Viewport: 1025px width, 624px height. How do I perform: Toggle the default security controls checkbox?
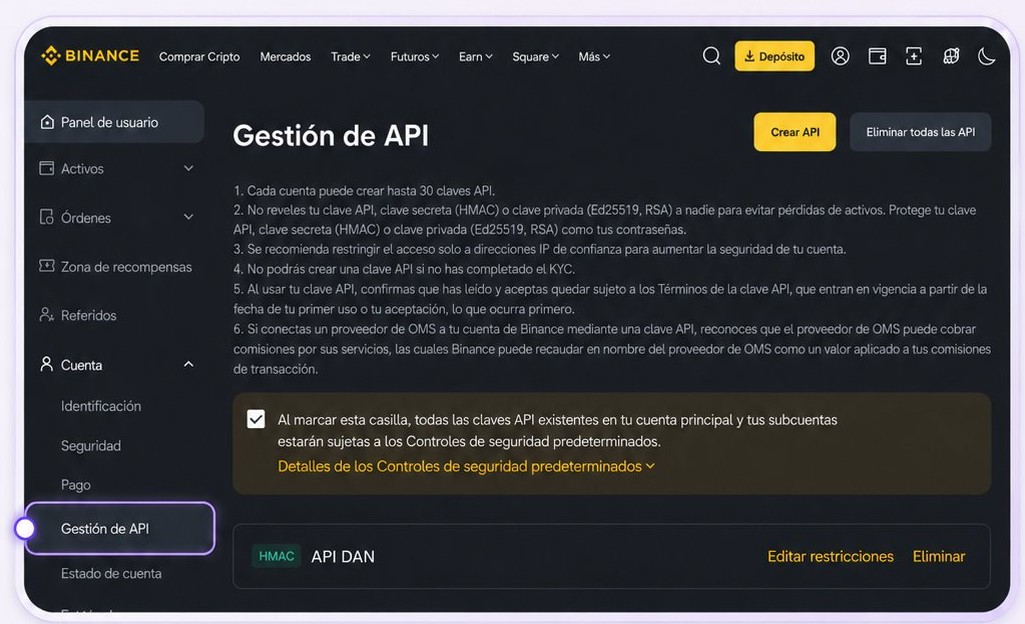[x=256, y=419]
